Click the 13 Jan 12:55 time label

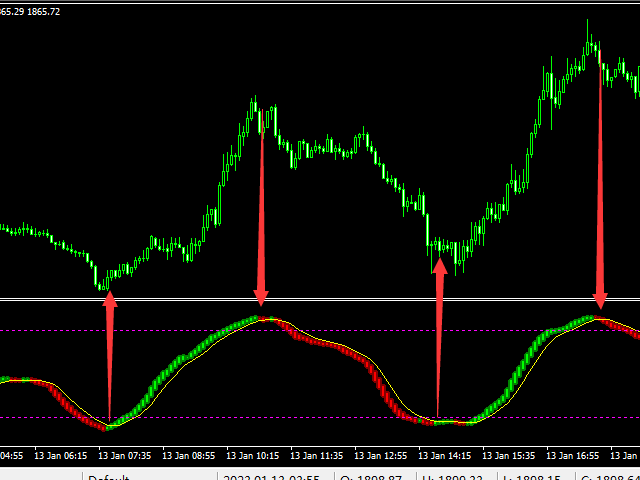(x=381, y=456)
